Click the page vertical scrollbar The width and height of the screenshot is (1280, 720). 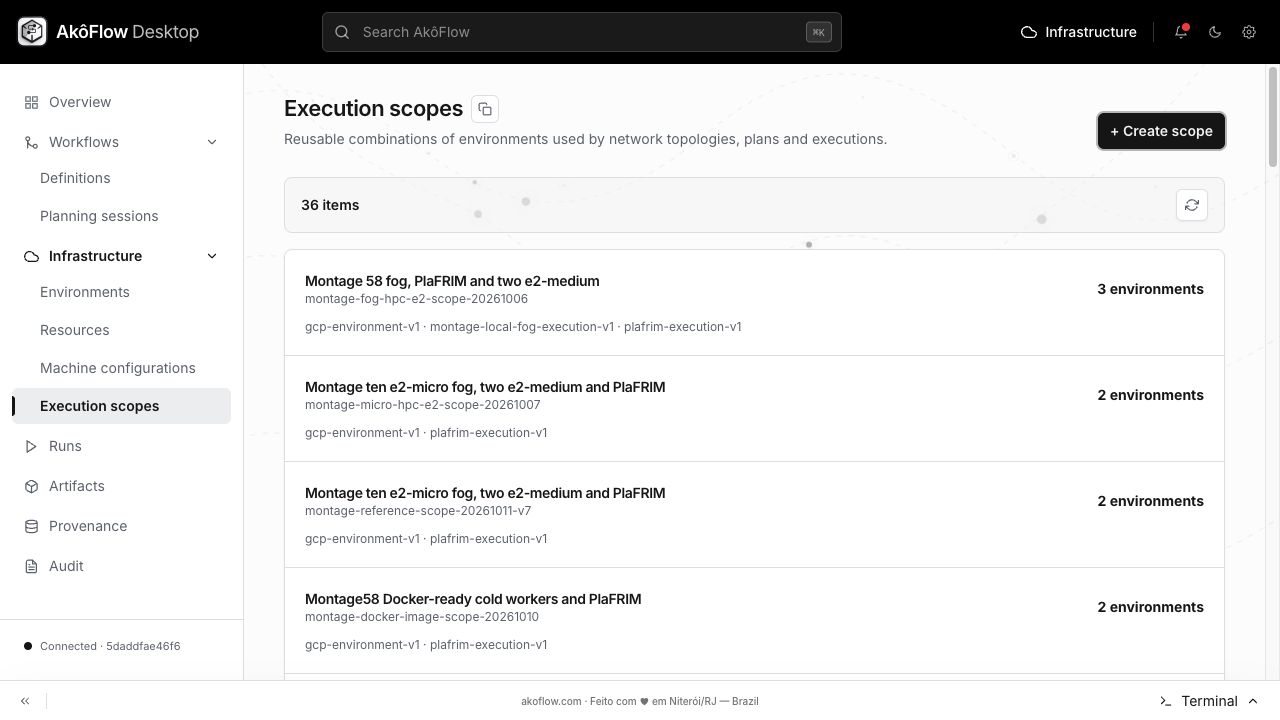(1273, 117)
